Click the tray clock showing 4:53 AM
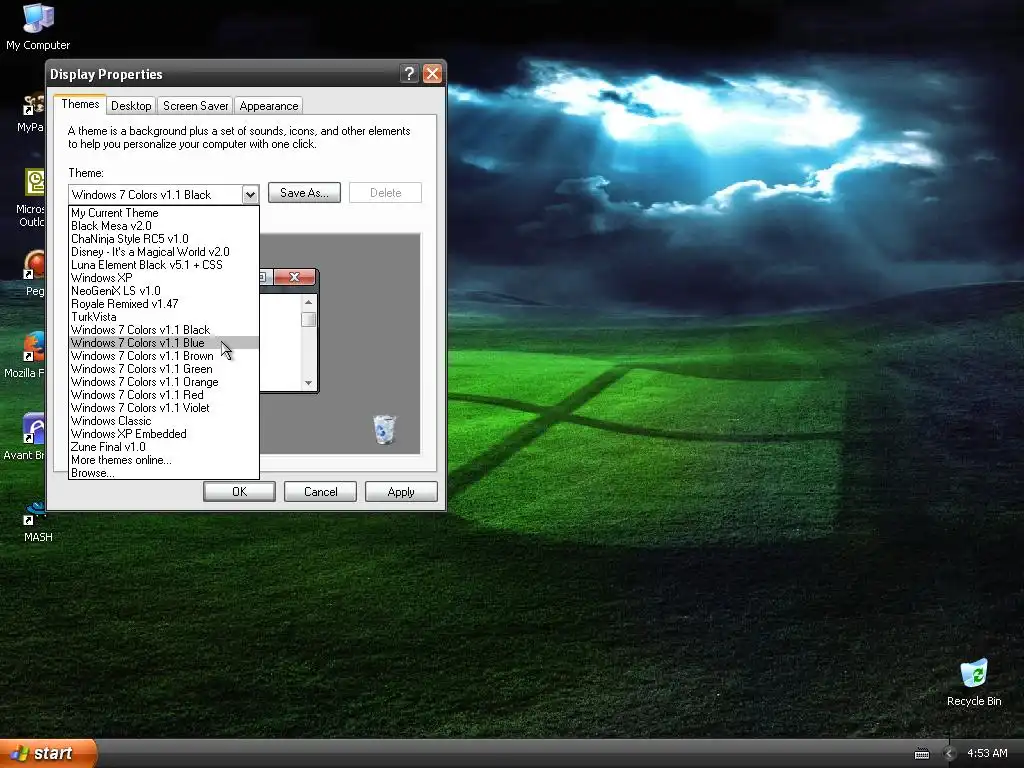 987,754
